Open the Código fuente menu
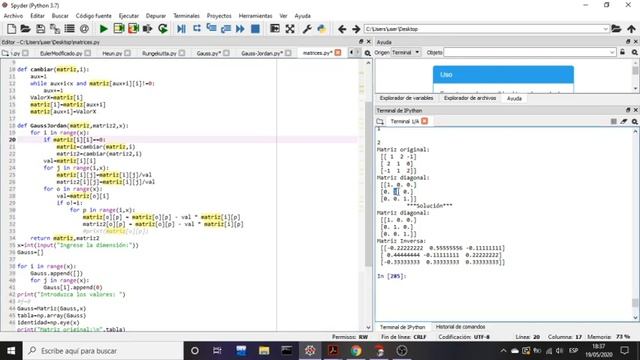640x360 pixels. 93,16
